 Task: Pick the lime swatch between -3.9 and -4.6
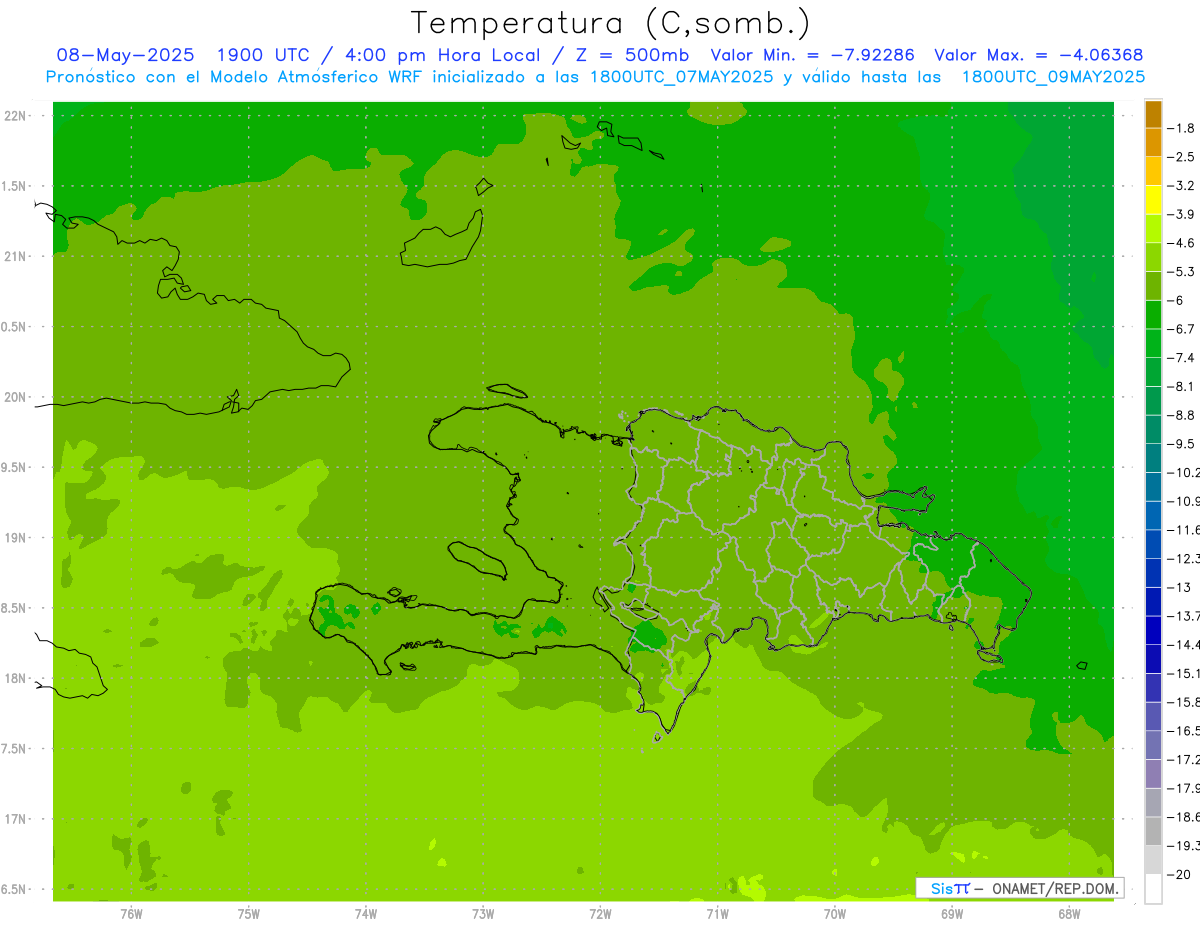(1153, 229)
